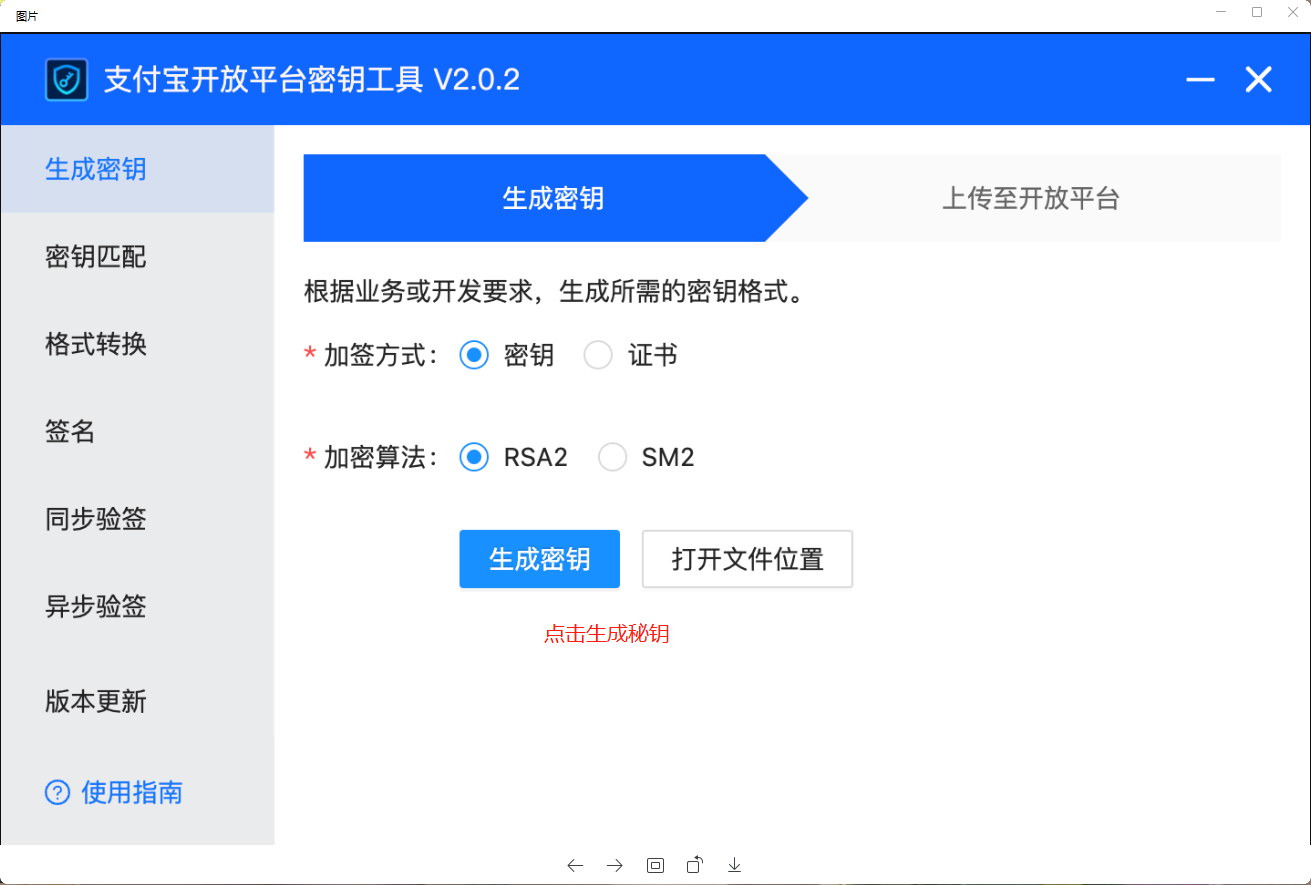Click the 打开文件位置 button

click(747, 559)
